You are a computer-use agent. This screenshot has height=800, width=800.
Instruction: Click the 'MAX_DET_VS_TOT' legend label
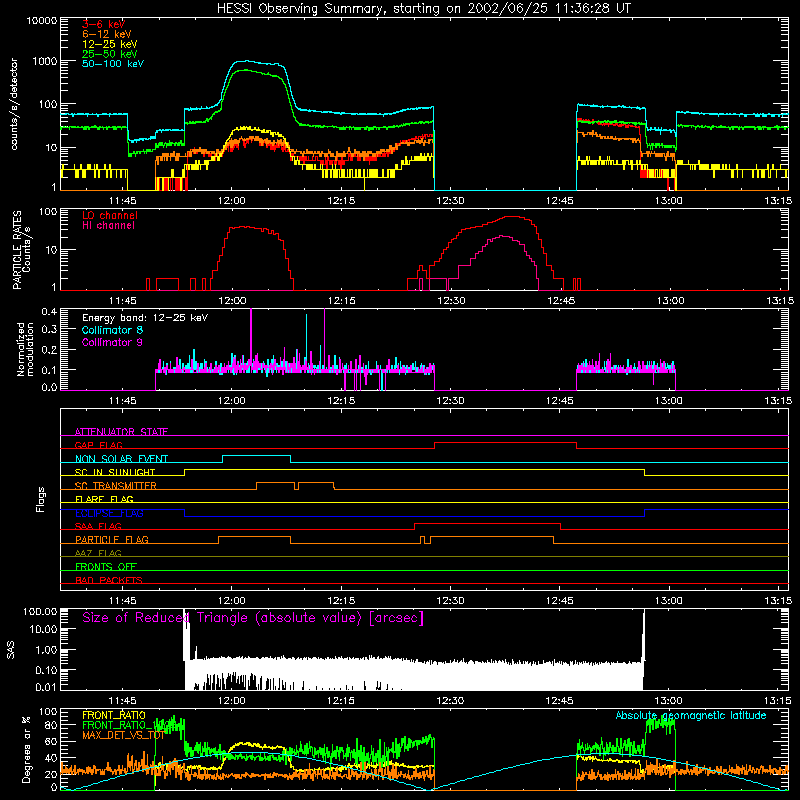[123, 735]
